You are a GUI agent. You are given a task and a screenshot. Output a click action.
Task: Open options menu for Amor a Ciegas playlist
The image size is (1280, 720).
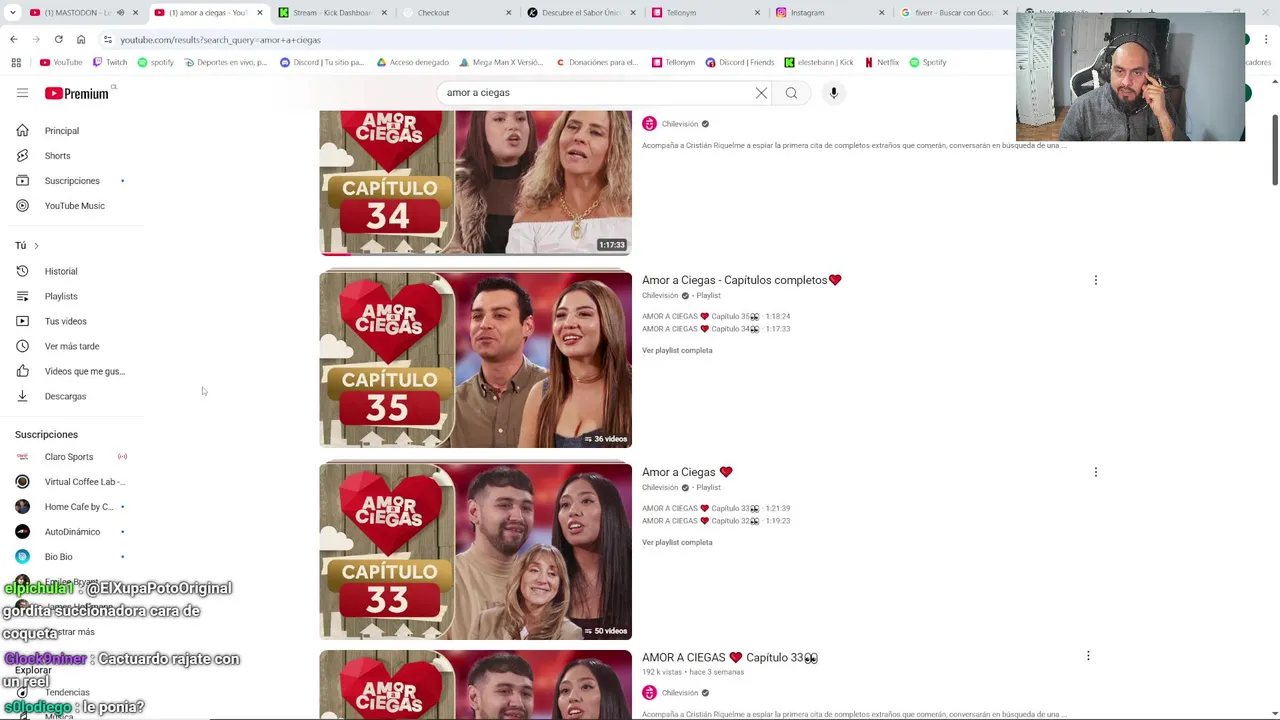click(1096, 472)
